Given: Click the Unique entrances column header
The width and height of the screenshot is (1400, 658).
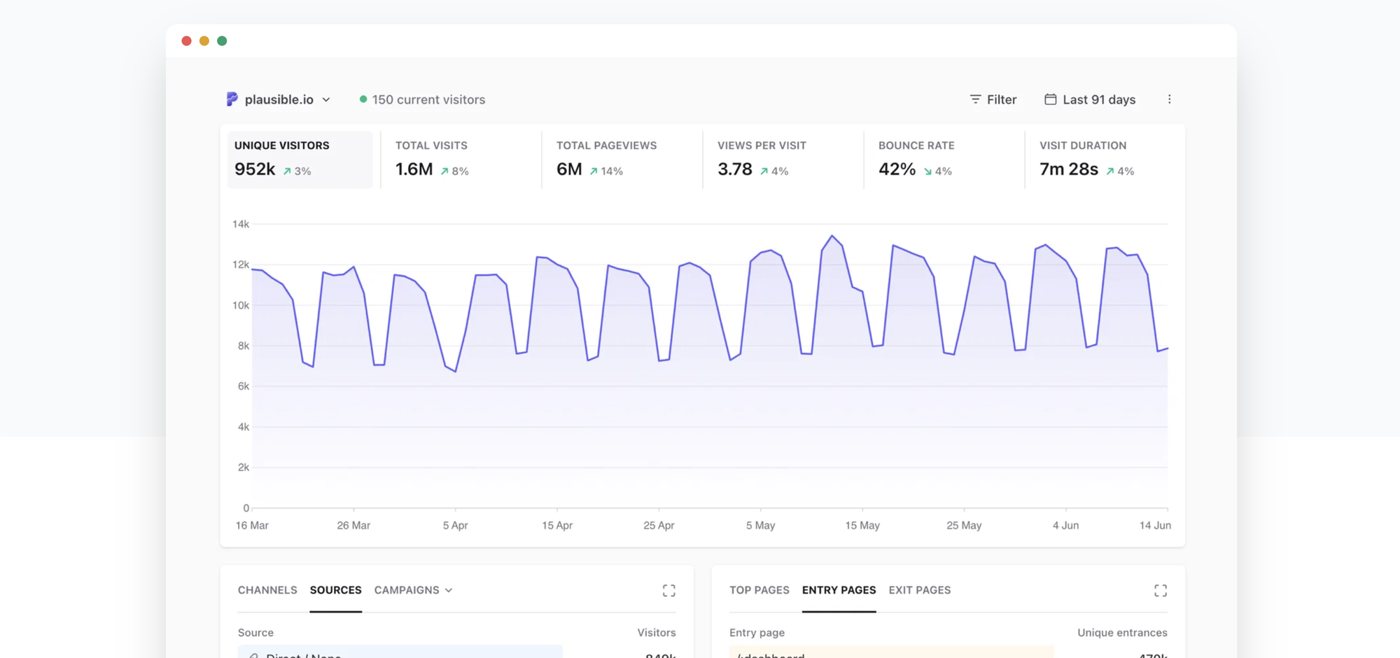Looking at the screenshot, I should click(x=1122, y=632).
